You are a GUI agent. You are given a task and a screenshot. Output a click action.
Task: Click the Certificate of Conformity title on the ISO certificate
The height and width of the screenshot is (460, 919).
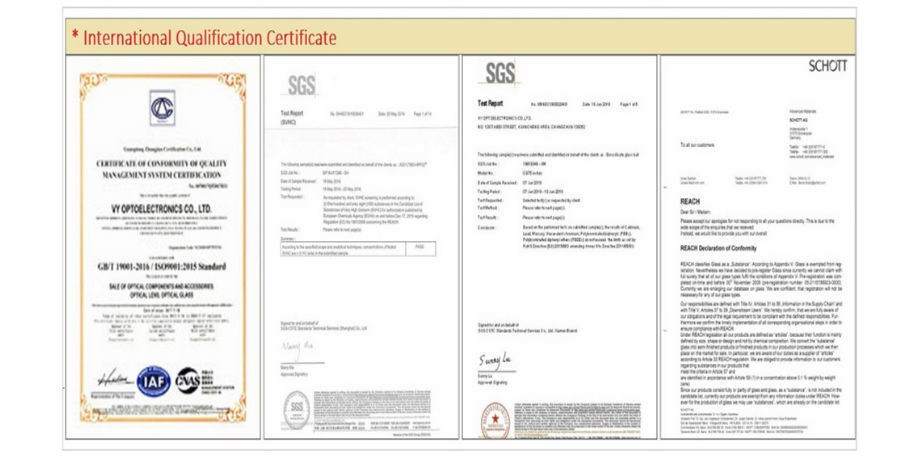tap(162, 167)
